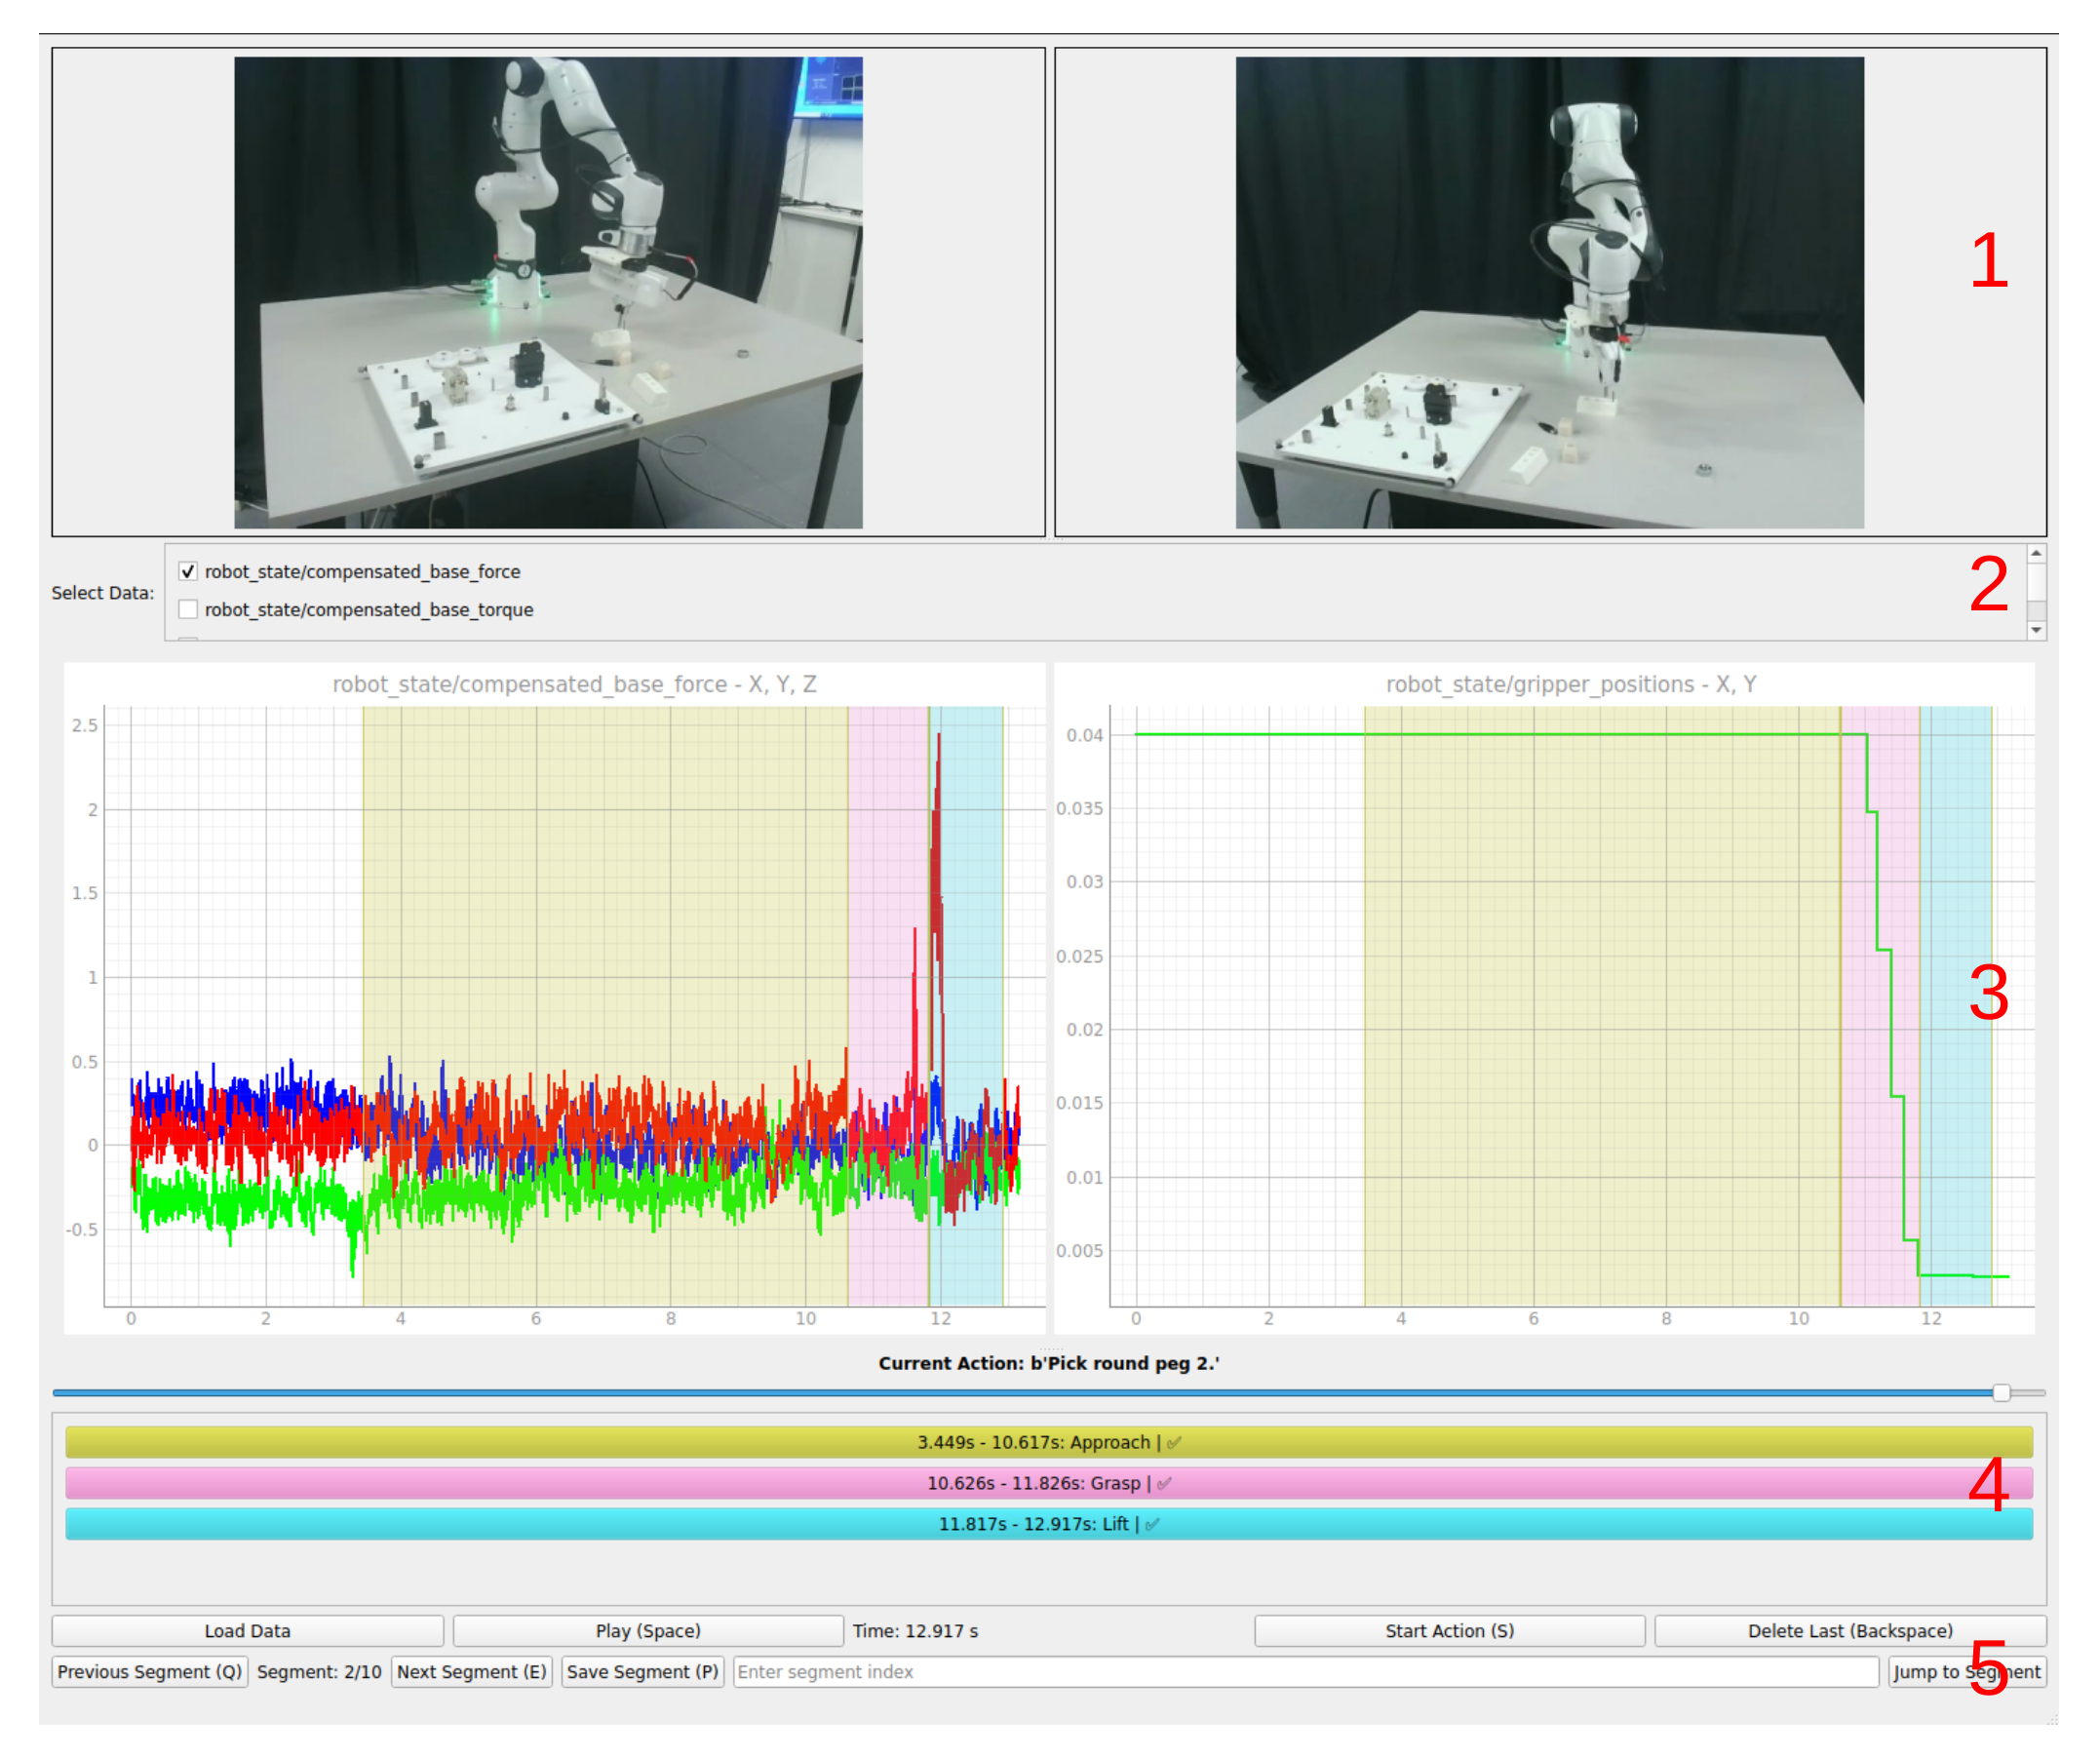This screenshot has height=1759, width=2100.
Task: Advance with Next Segment (E)
Action: pos(471,1672)
